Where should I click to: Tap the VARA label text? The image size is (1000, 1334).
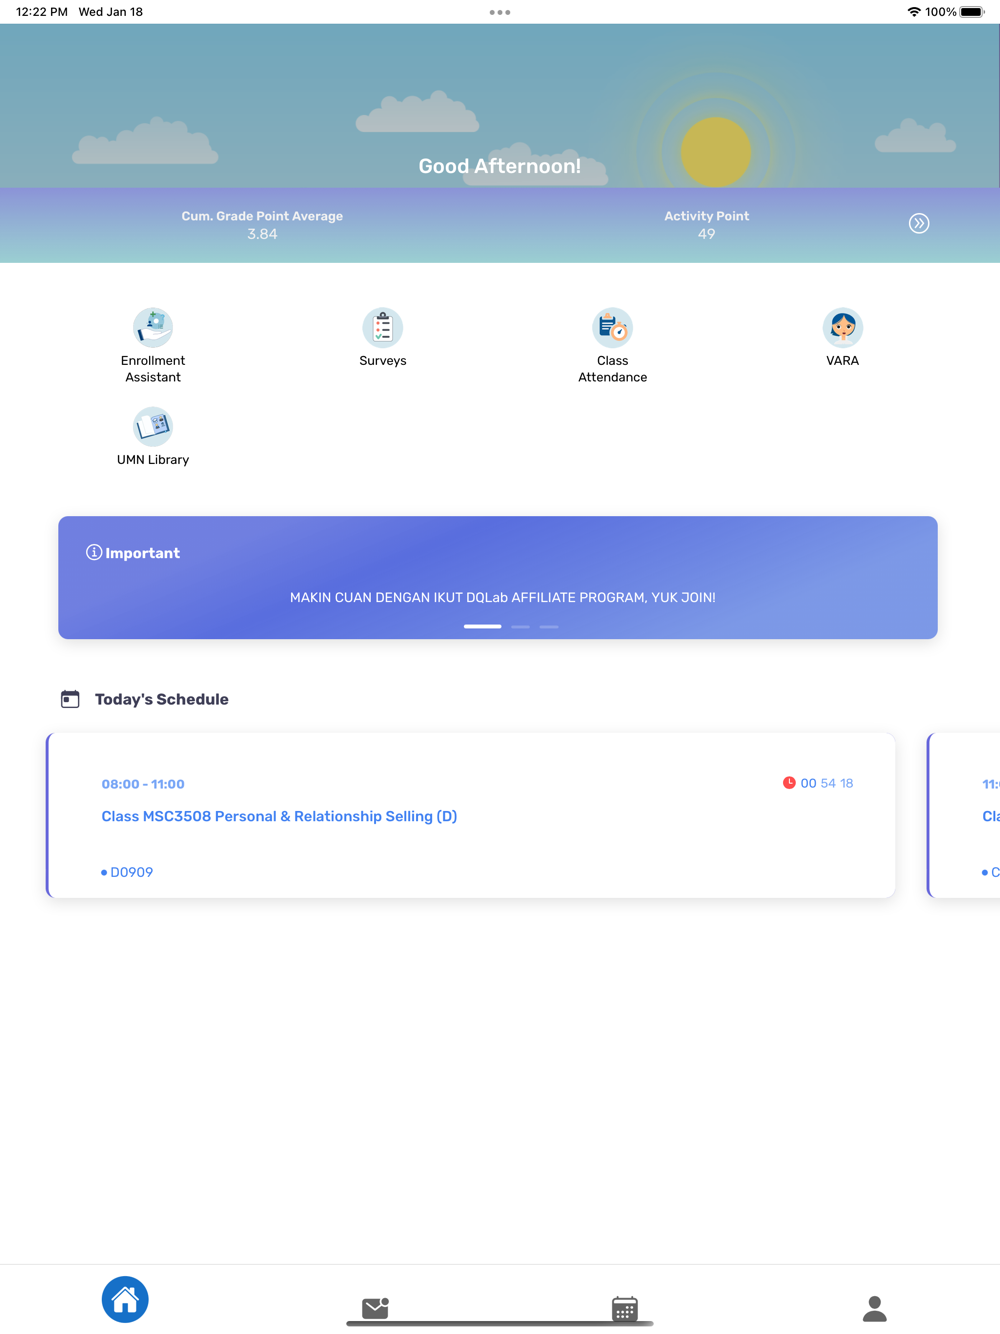coord(843,361)
